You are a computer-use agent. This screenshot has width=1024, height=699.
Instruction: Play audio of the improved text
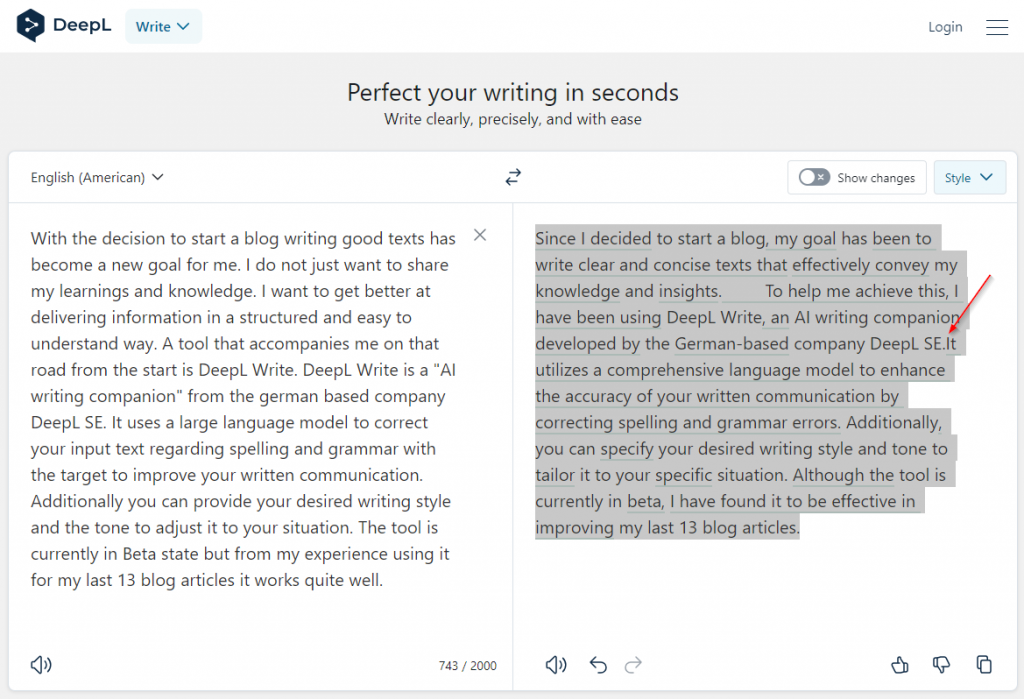(556, 665)
